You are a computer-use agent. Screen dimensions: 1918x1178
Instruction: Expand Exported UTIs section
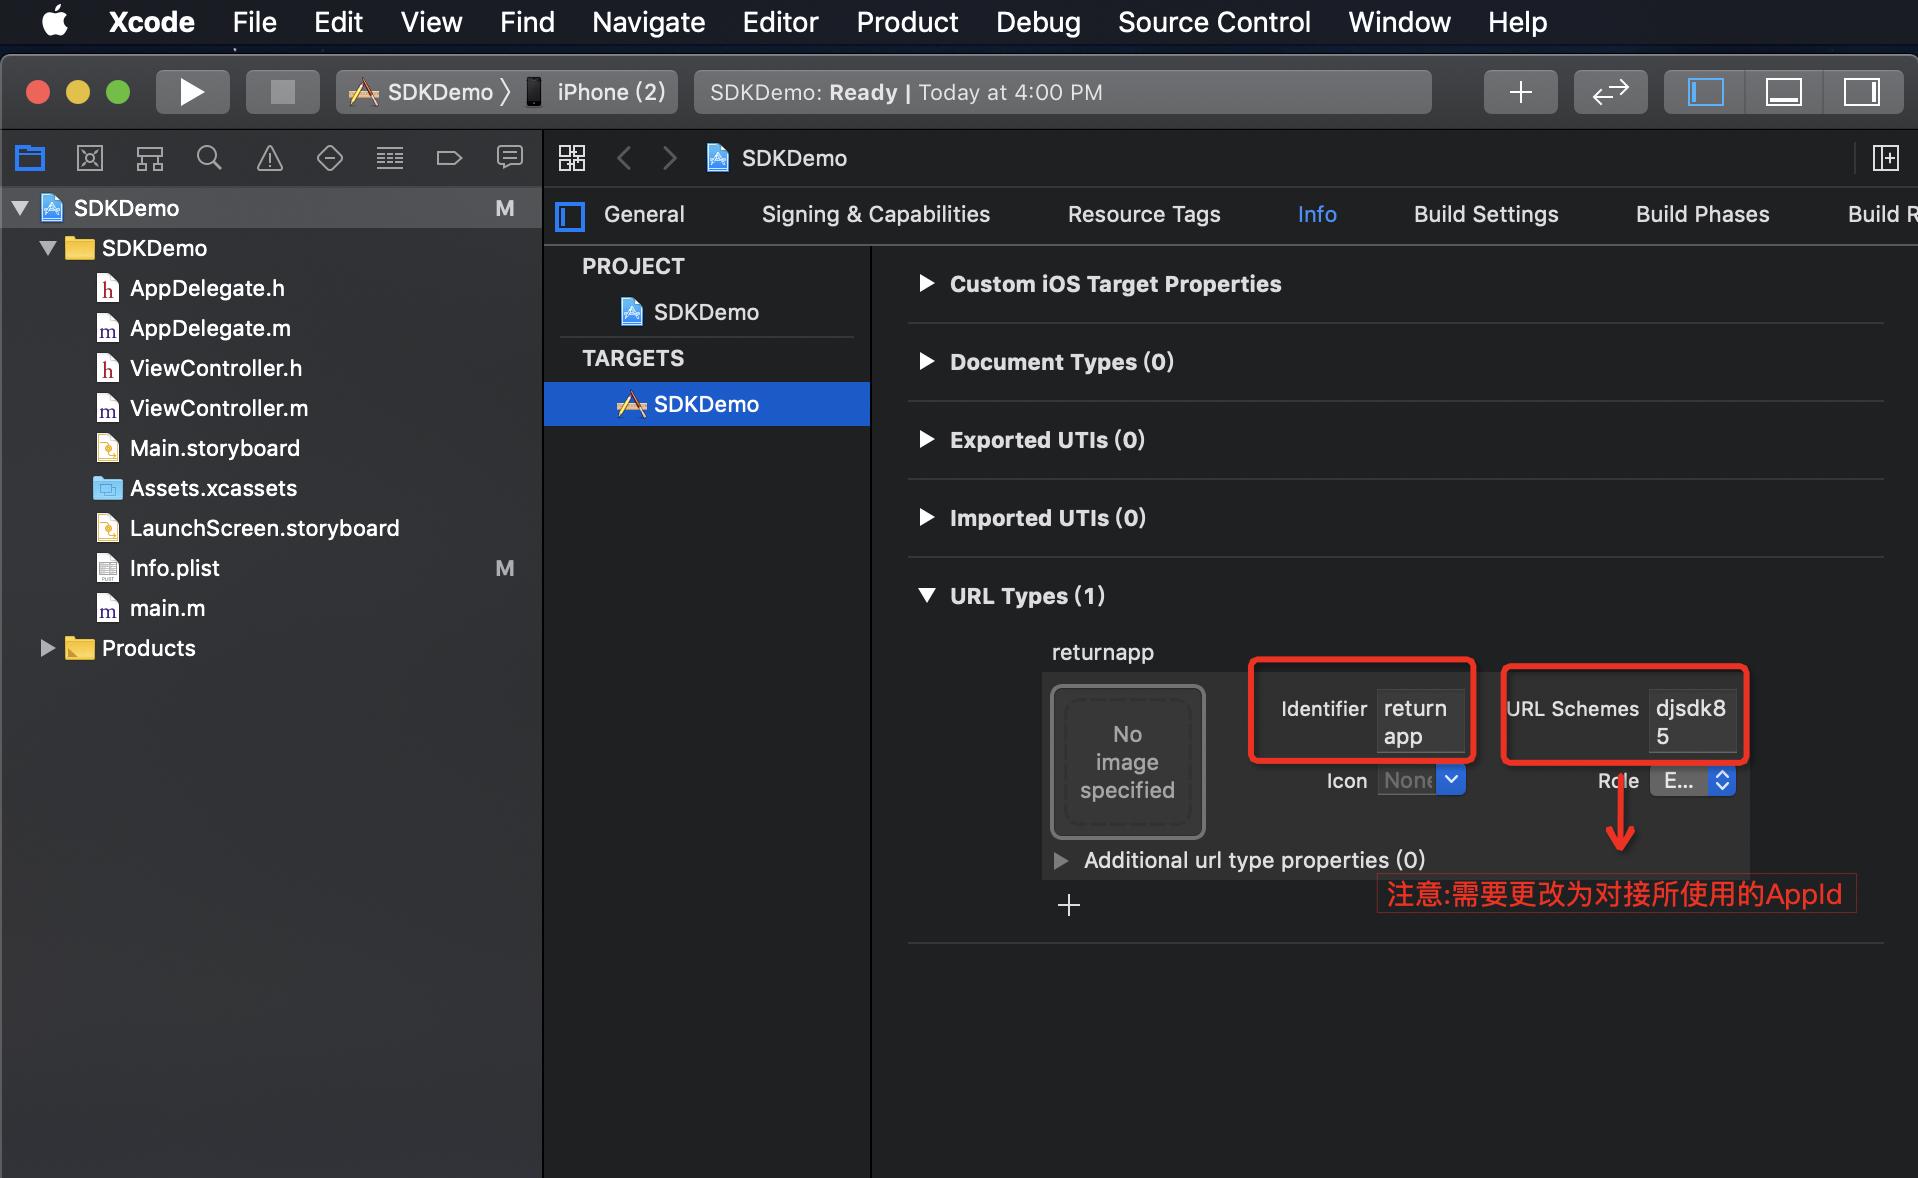click(x=927, y=440)
